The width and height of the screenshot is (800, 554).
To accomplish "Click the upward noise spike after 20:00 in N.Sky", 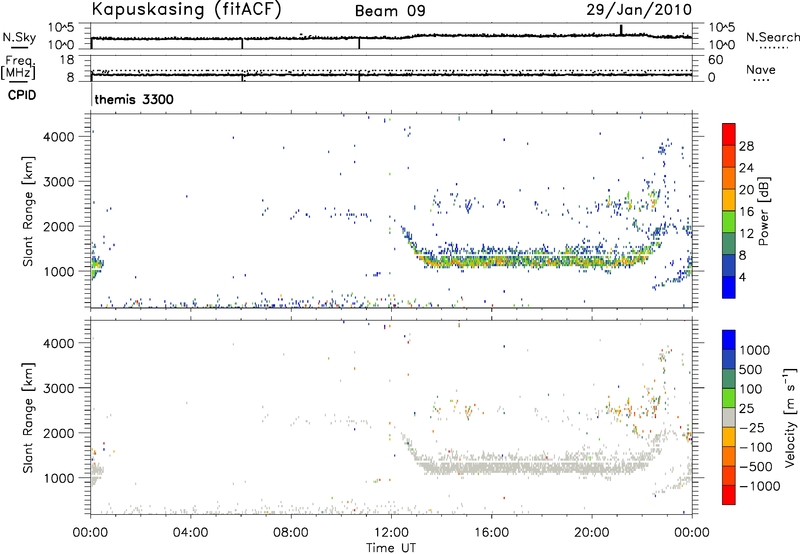I will [x=621, y=30].
